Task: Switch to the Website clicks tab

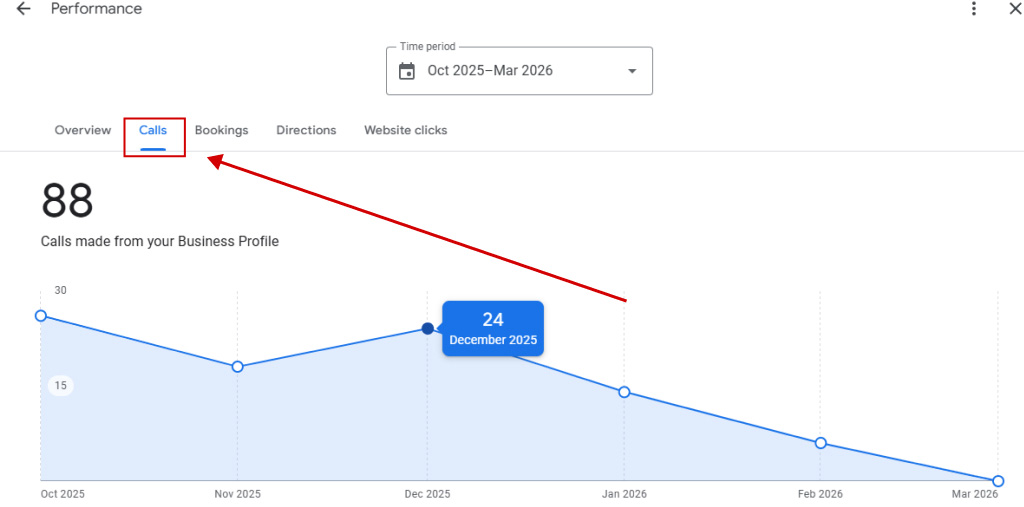Action: (405, 130)
